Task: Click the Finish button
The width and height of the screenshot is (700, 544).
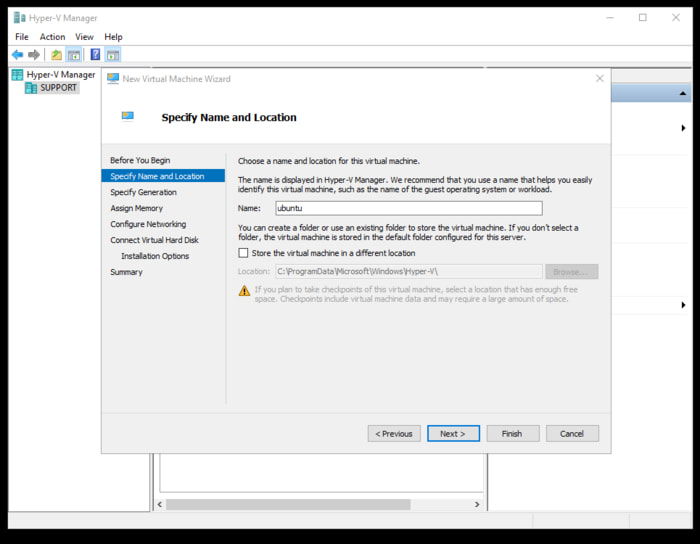Action: pyautogui.click(x=512, y=433)
